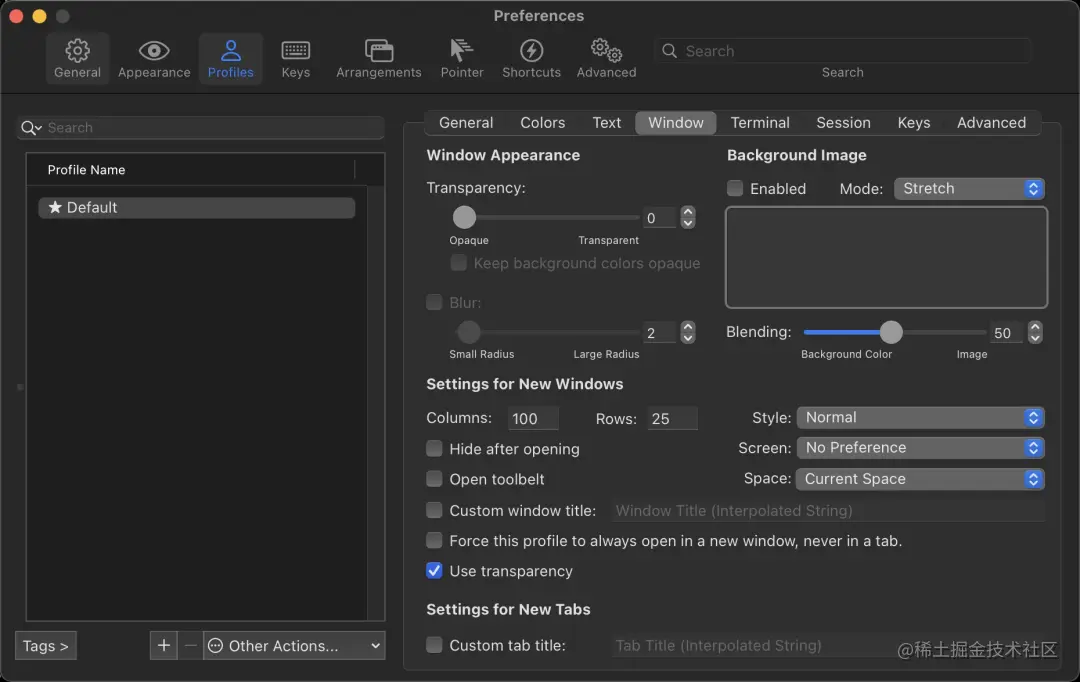The width and height of the screenshot is (1080, 682).
Task: Switch to the General profile tab
Action: click(466, 123)
